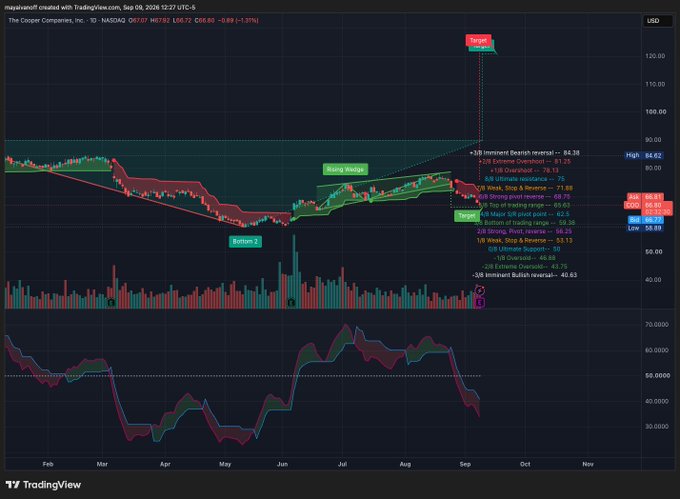Click the 4/8 Major S/R pivot point 62.5 line
This screenshot has height=499, width=680.
524,214
